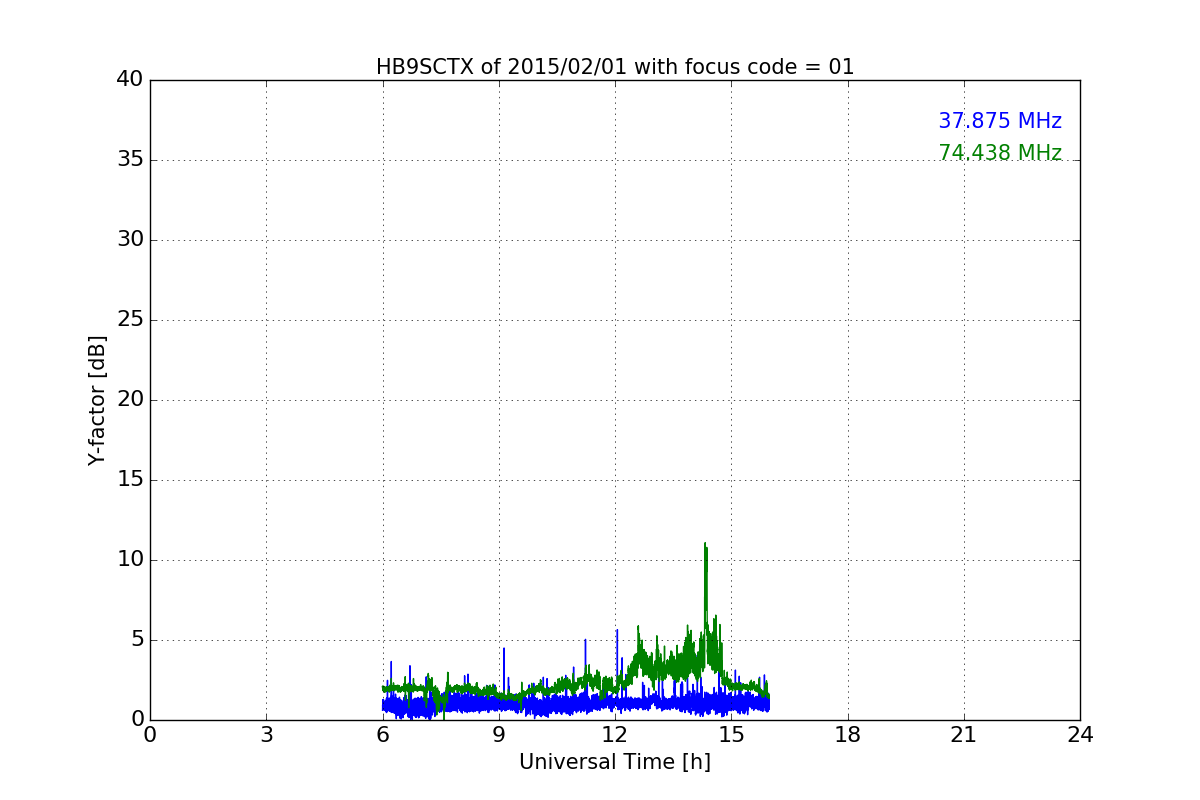Click y-axis tick label 20
This screenshot has width=1200, height=800.
tap(130, 399)
